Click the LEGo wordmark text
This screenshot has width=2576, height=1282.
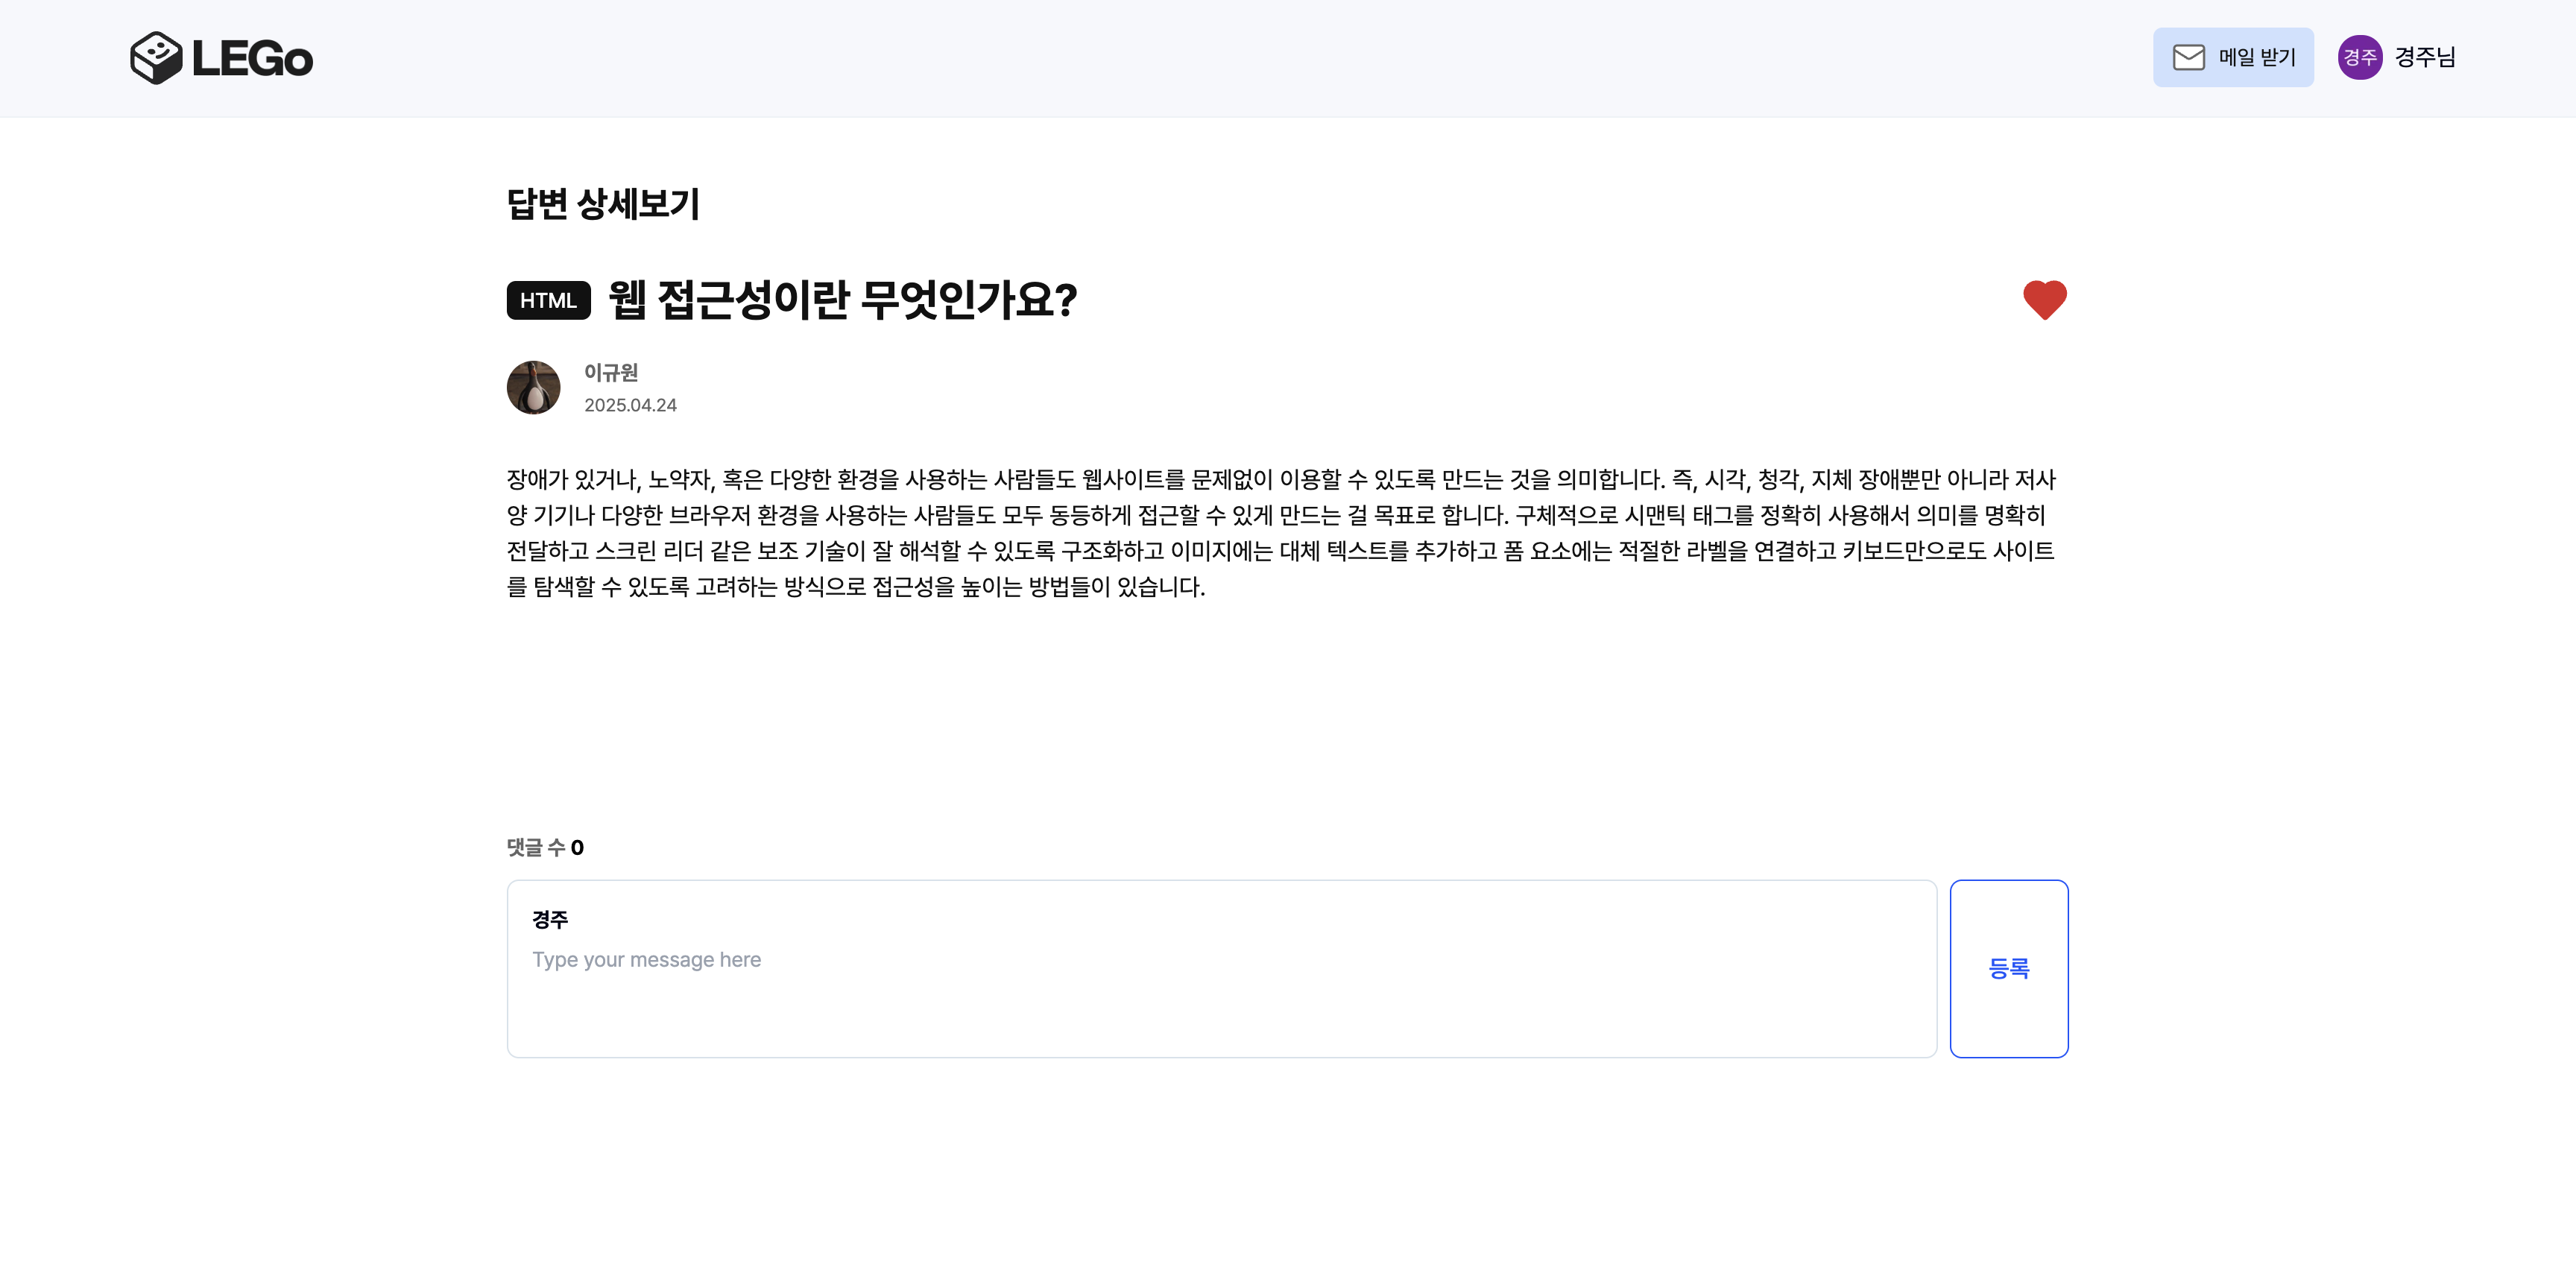point(252,59)
